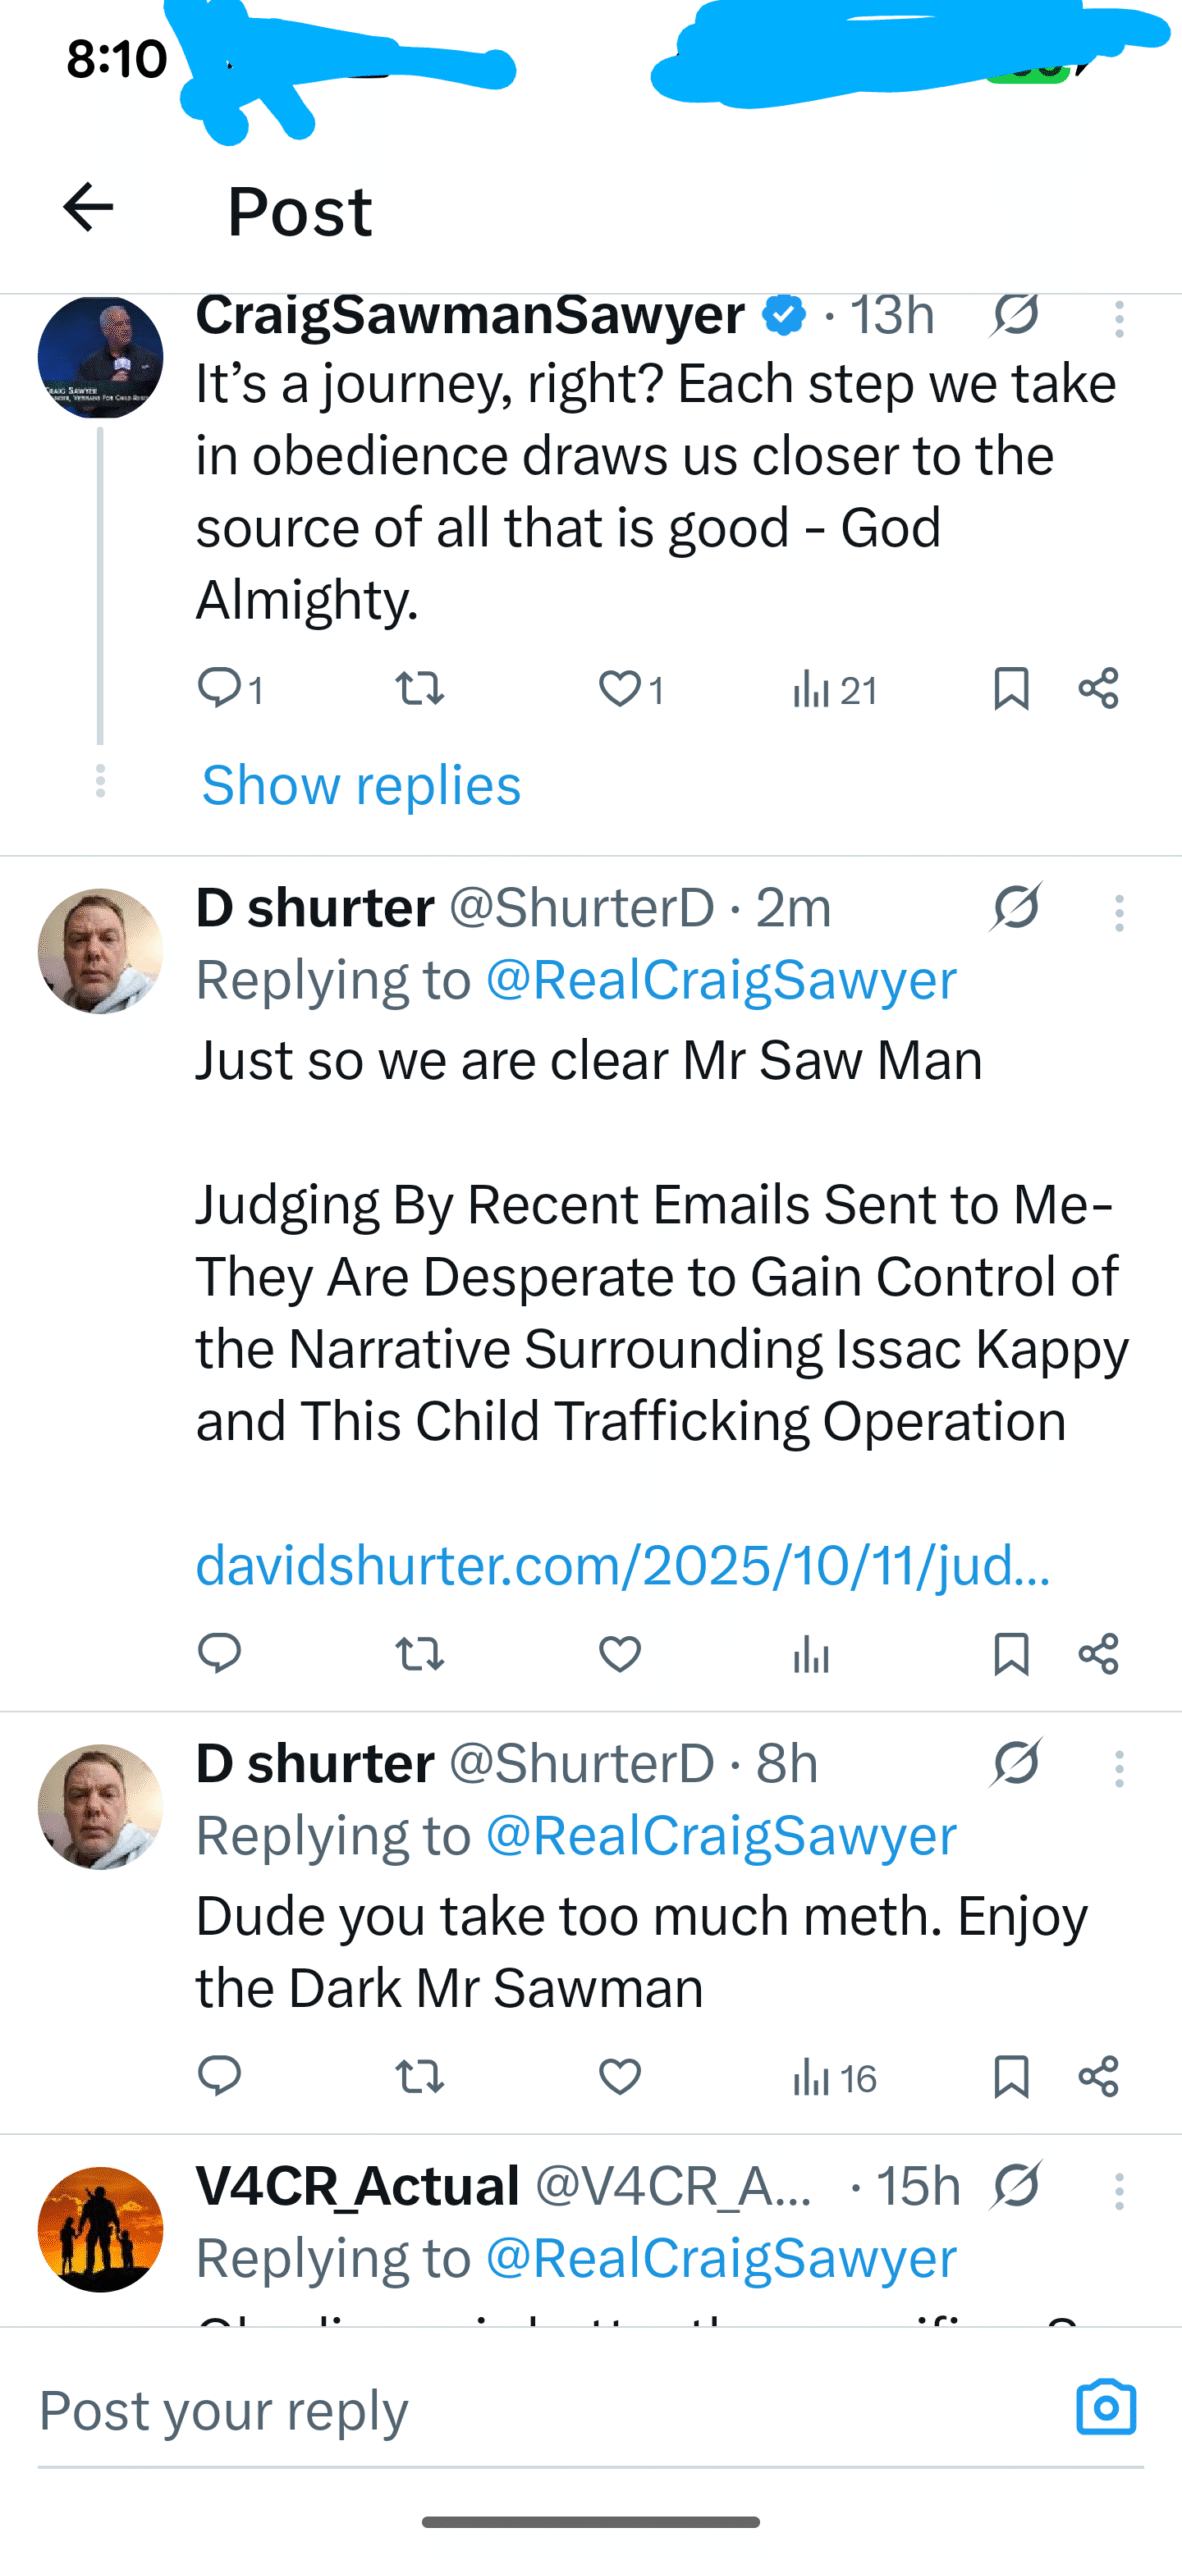The image size is (1182, 2560).
Task: Open more options on CraigSawmanSawyer's post
Action: pos(1119,320)
